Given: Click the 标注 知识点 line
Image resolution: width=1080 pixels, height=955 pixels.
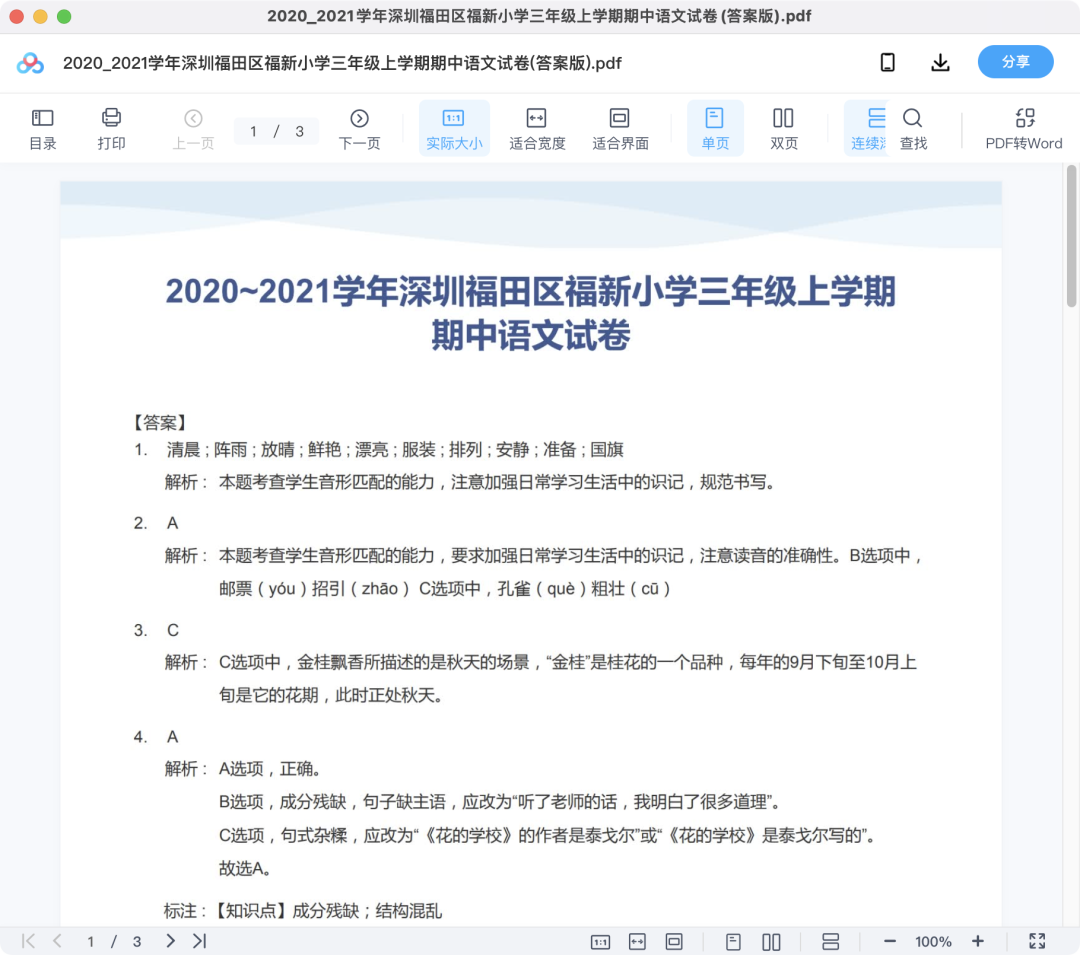Looking at the screenshot, I should pyautogui.click(x=302, y=911).
